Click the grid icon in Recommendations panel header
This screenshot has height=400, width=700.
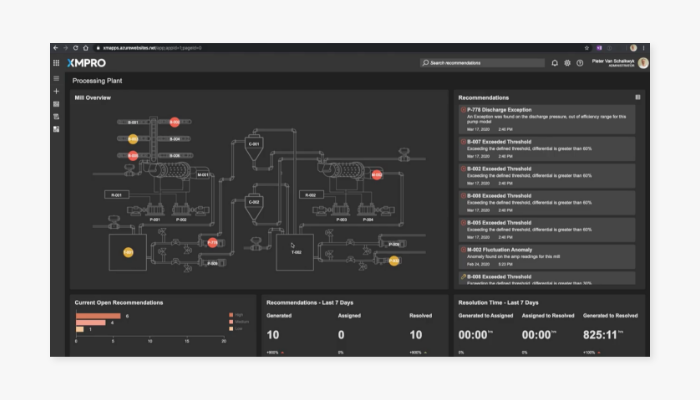(638, 97)
